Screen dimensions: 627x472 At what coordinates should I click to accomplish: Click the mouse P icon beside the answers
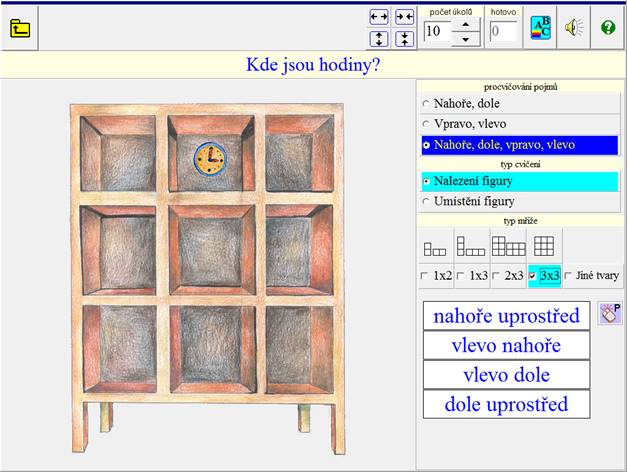610,313
